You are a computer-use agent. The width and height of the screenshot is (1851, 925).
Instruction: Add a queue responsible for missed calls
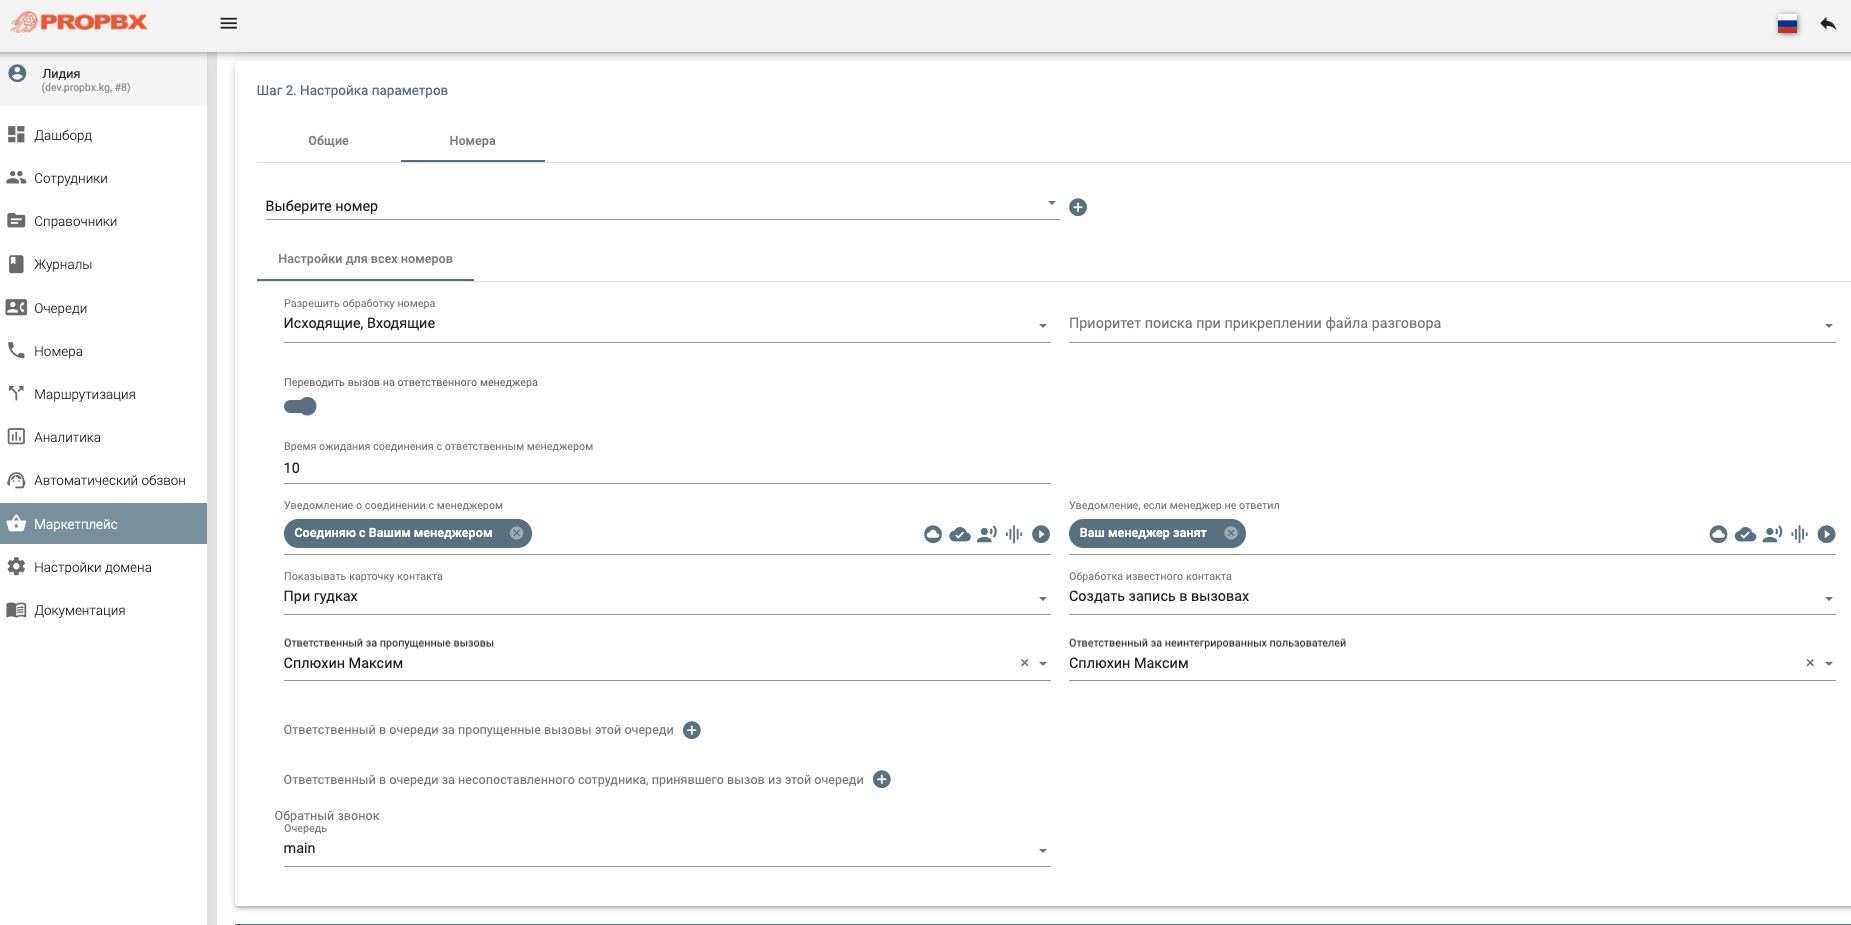pos(692,730)
